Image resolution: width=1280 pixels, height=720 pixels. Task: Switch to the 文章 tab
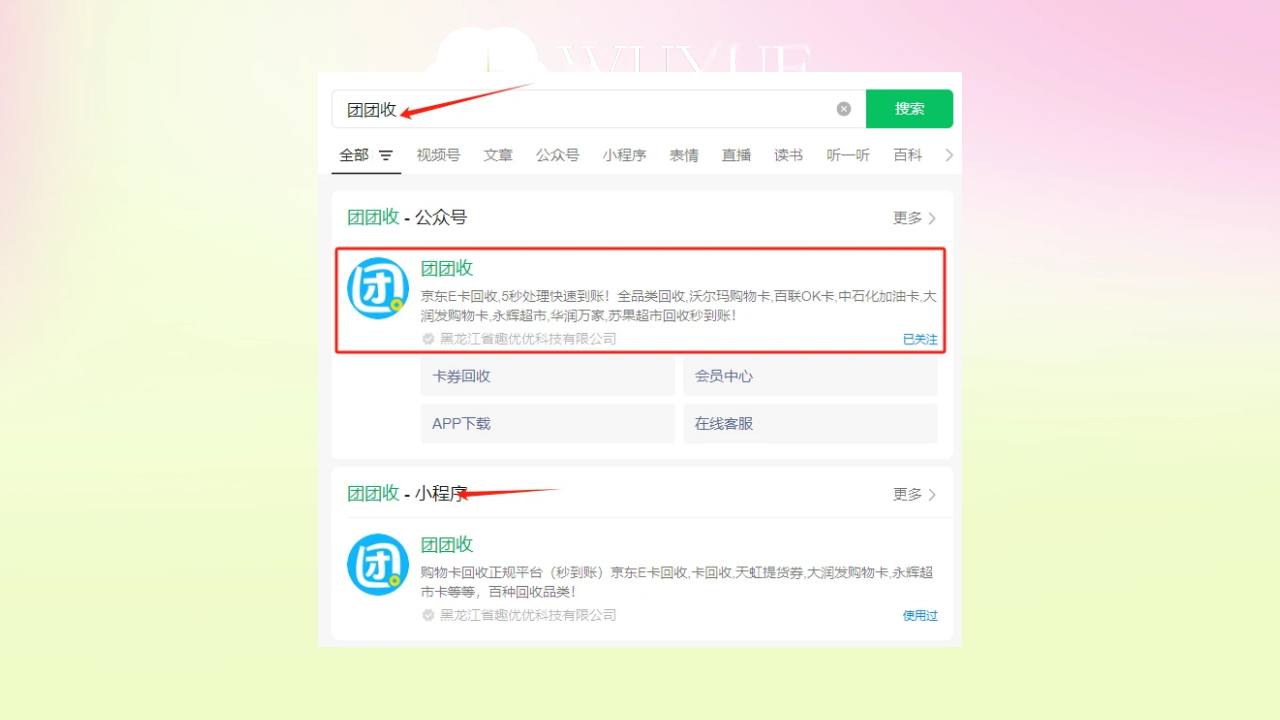pyautogui.click(x=498, y=155)
